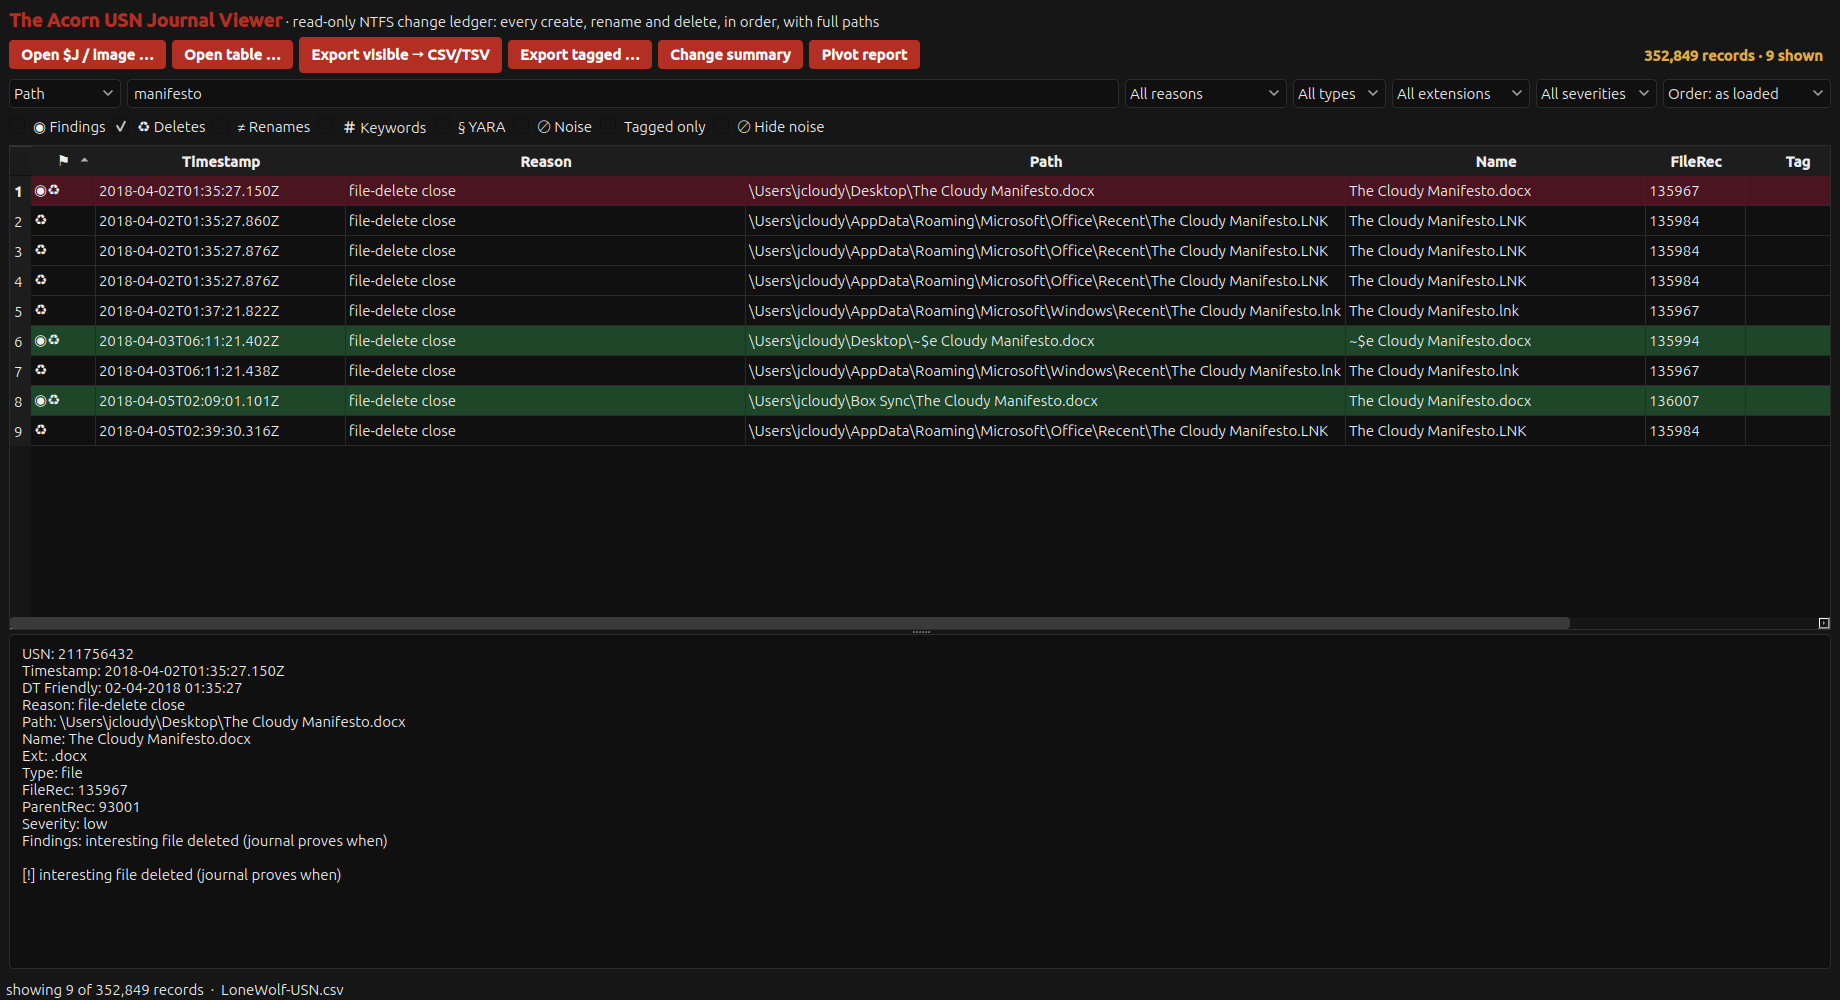Click the name ~$e Cloudy Manifesto.docx
Image resolution: width=1840 pixels, height=1000 pixels.
[1440, 341]
